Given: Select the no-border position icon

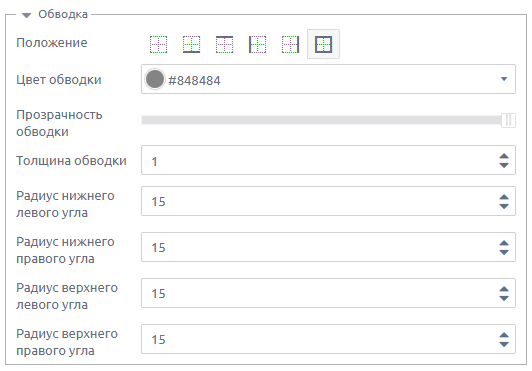Looking at the screenshot, I should coord(158,44).
